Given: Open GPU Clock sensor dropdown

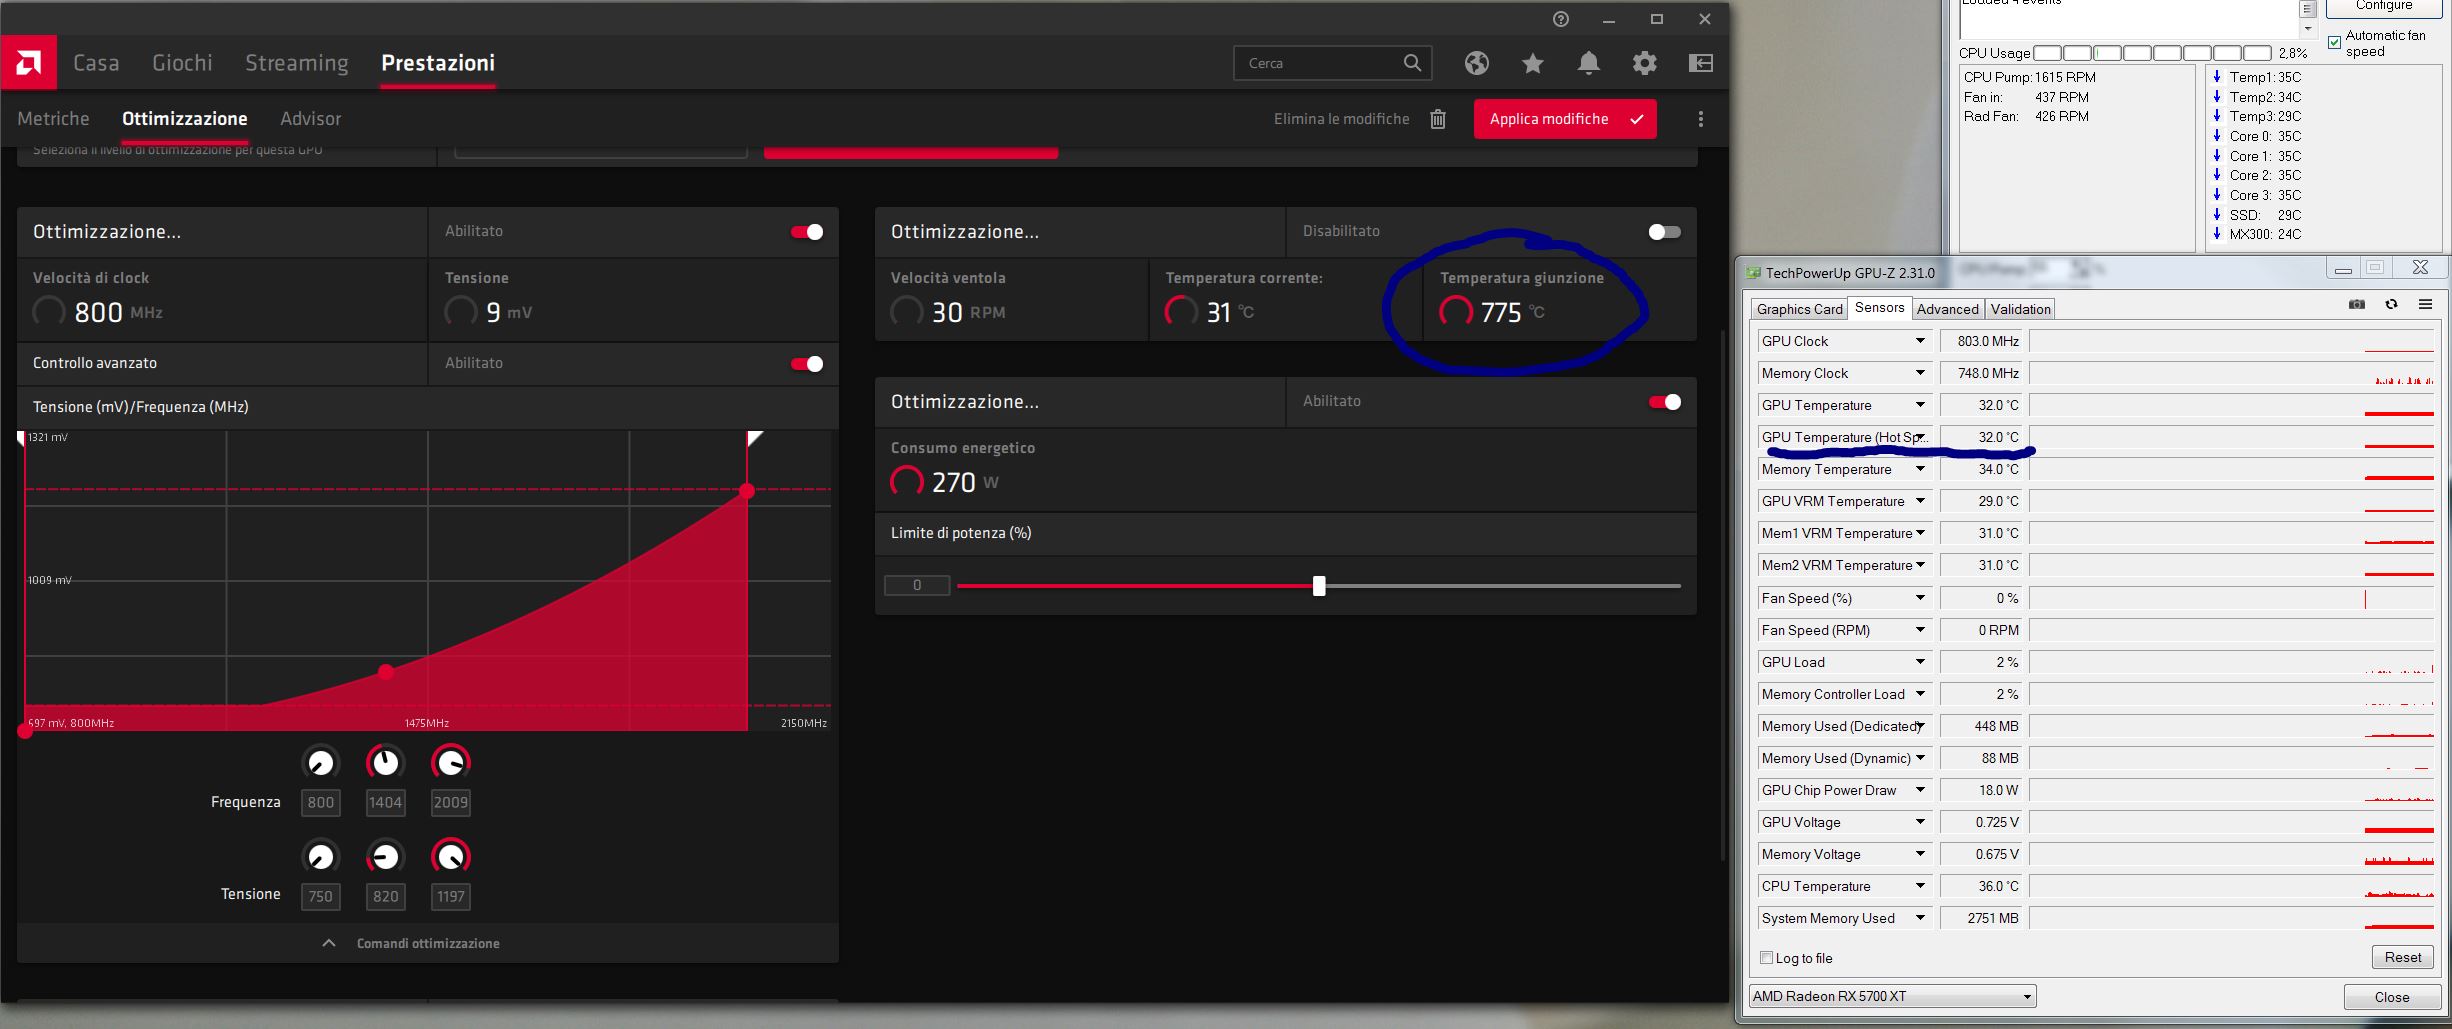Looking at the screenshot, I should (1920, 341).
